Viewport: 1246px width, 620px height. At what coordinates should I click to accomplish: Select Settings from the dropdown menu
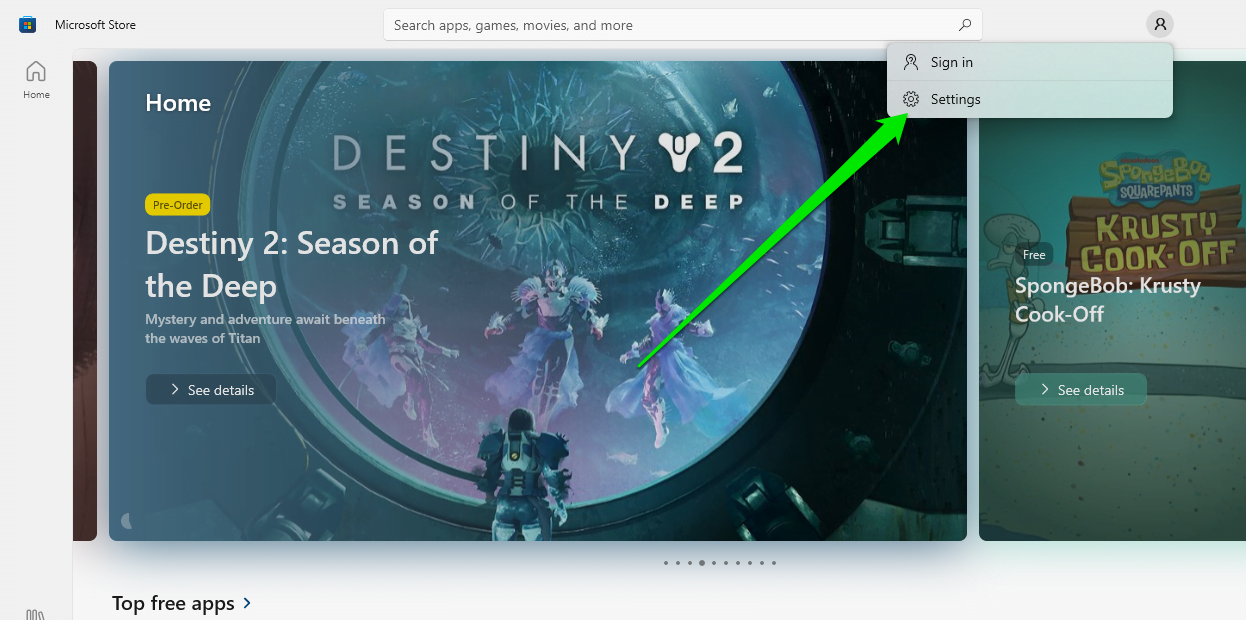[x=1030, y=99]
